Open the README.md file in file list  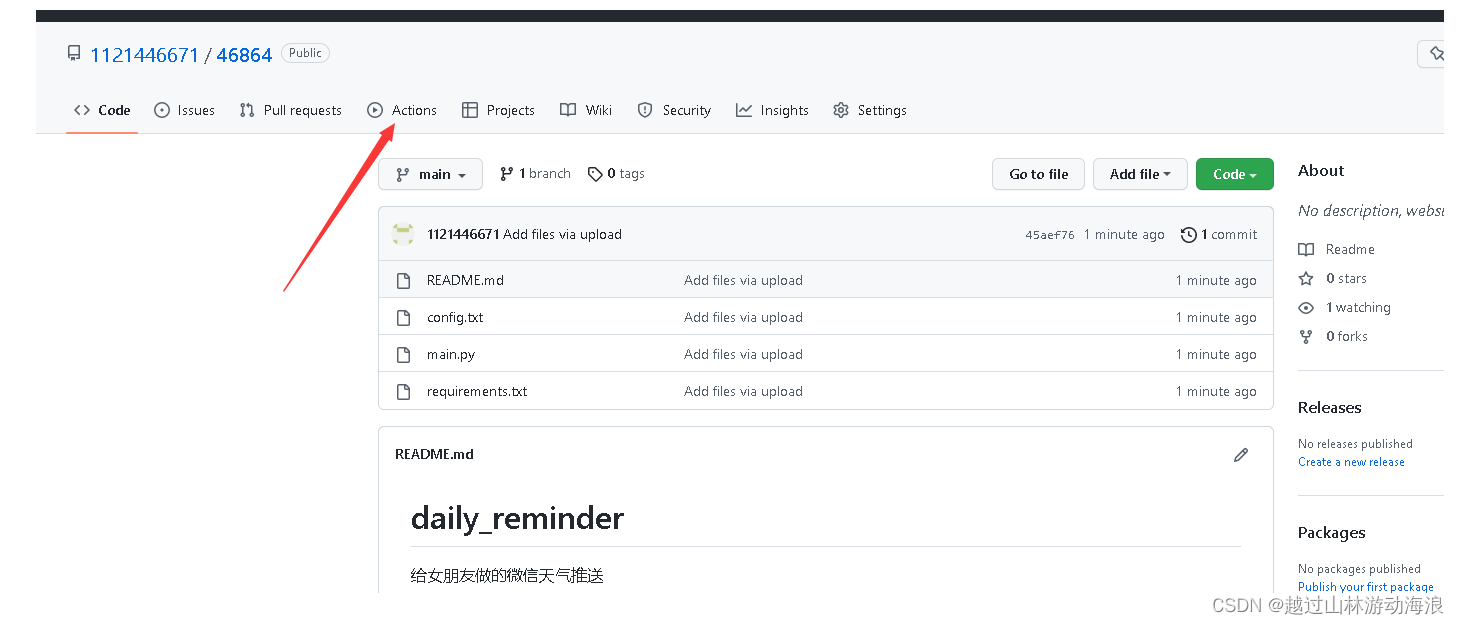pos(465,280)
